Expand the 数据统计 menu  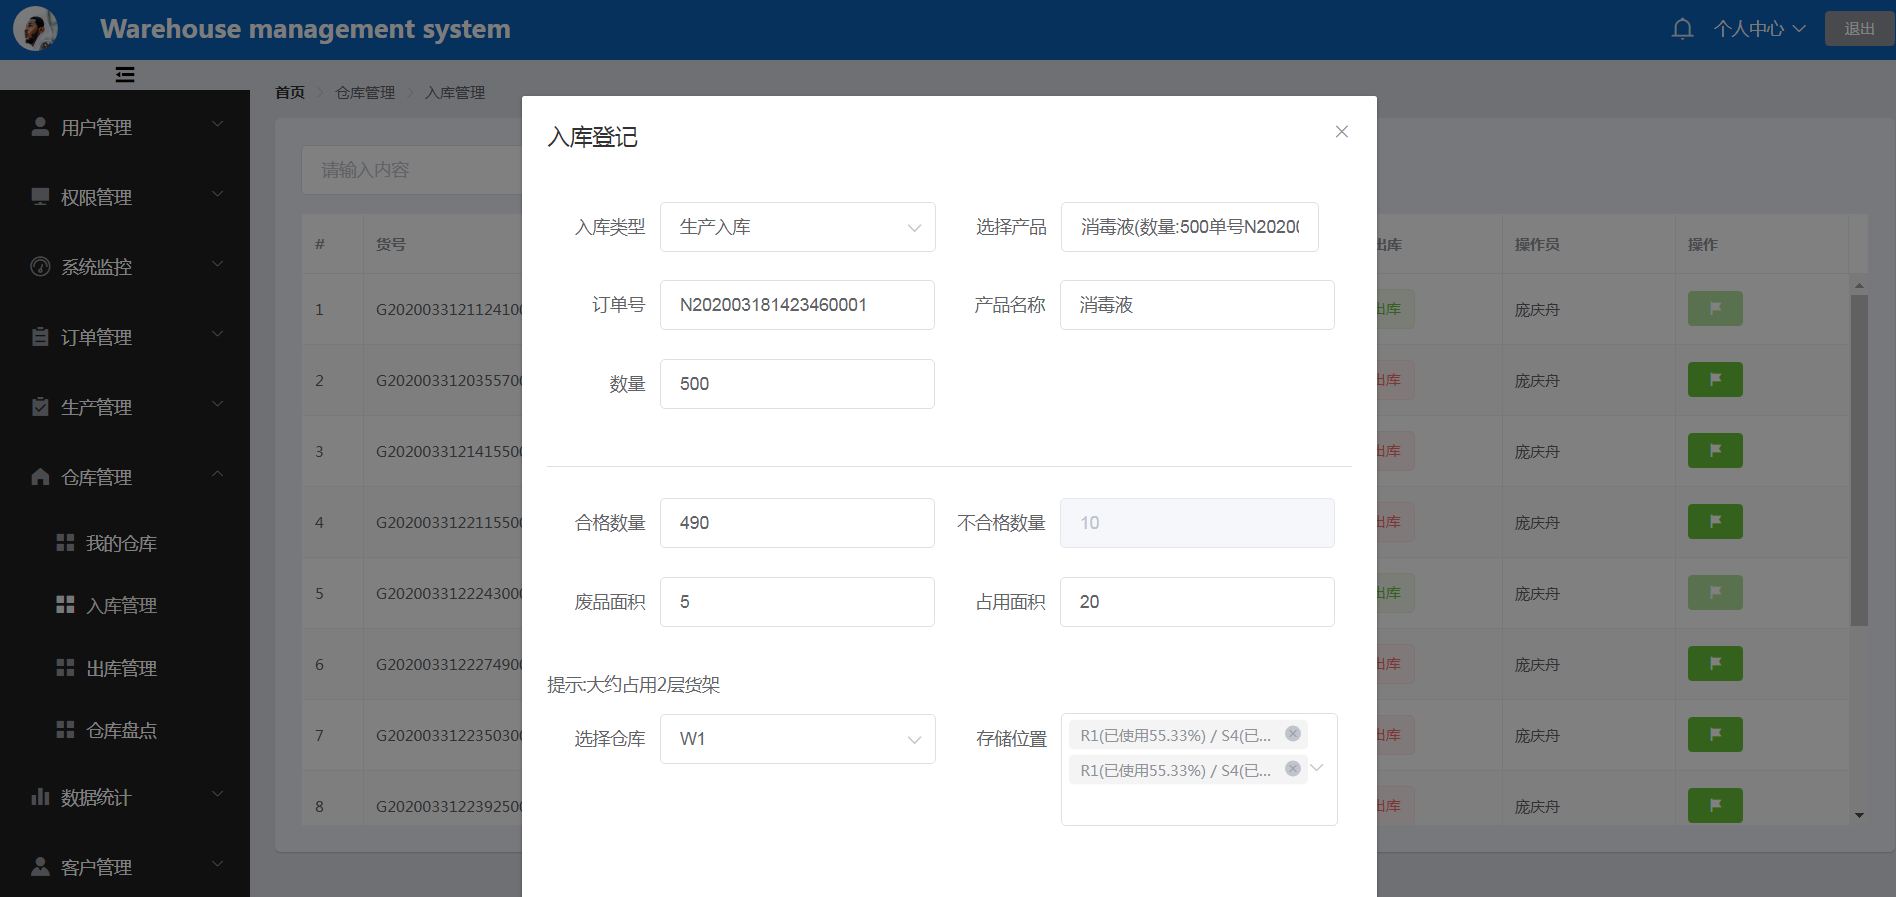coord(217,794)
